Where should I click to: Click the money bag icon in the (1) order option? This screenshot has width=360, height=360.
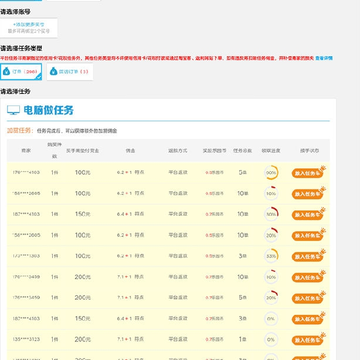point(53,71)
